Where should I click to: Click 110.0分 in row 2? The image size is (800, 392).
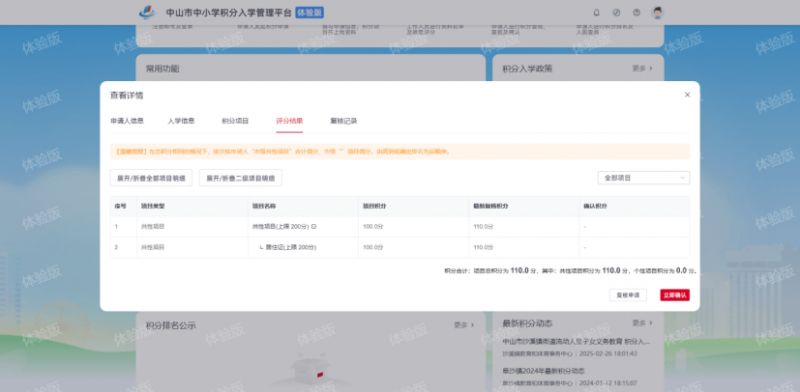point(483,247)
